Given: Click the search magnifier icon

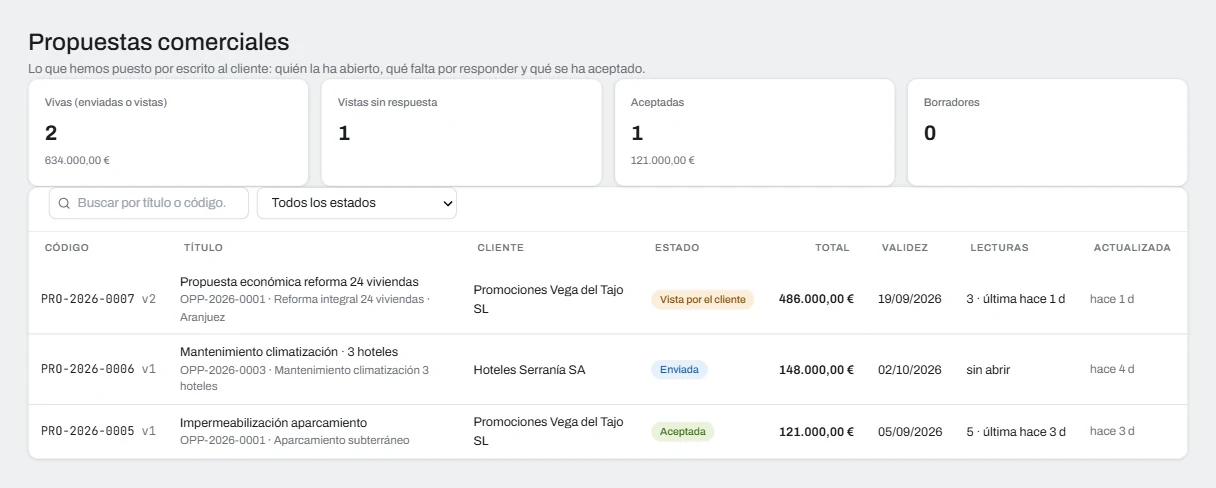Looking at the screenshot, I should (64, 203).
